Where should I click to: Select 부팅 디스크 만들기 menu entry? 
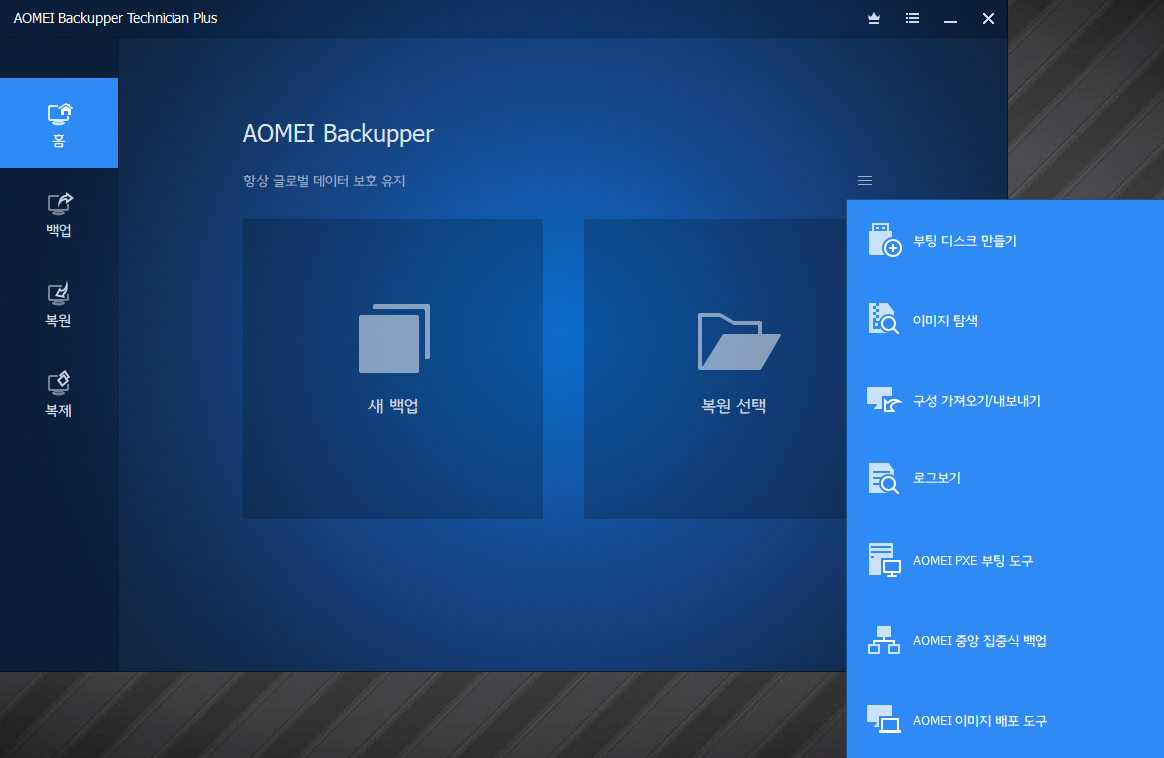[x=964, y=241]
